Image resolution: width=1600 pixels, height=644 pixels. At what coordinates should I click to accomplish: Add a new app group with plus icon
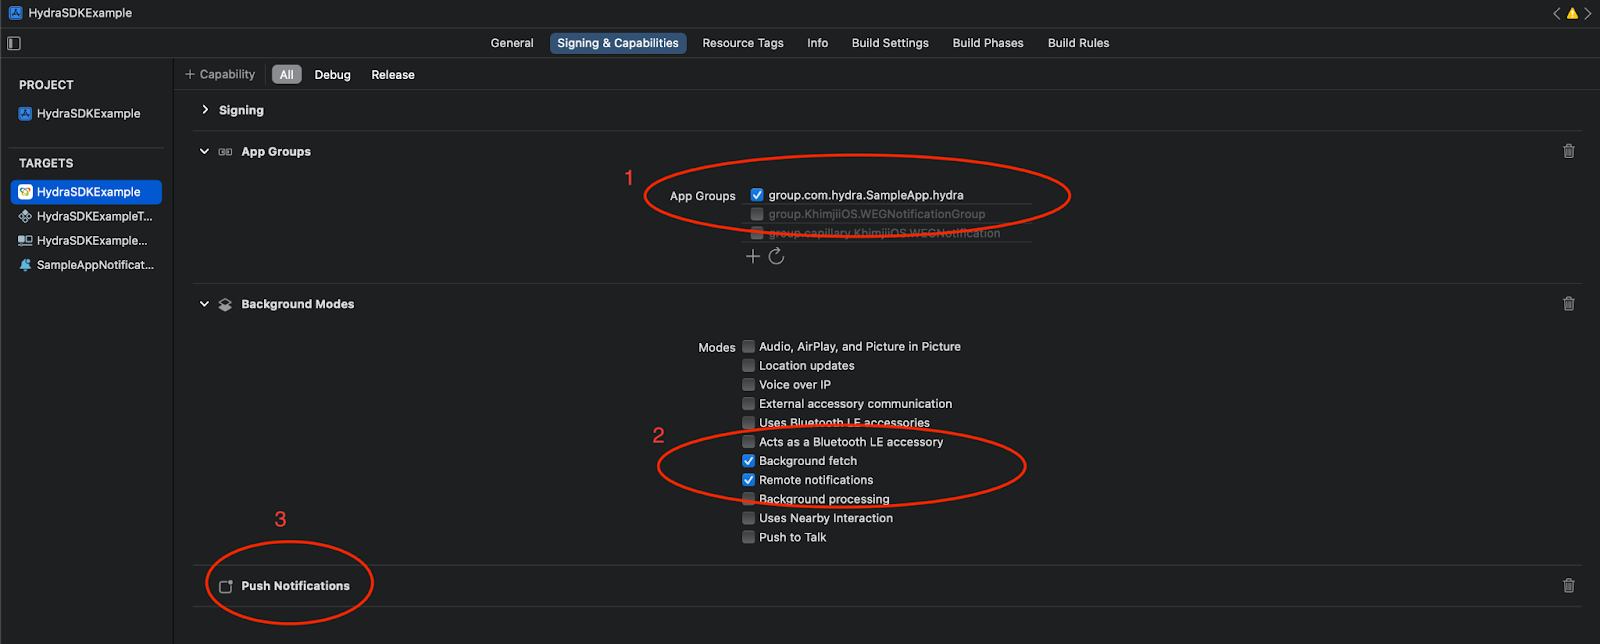click(753, 256)
